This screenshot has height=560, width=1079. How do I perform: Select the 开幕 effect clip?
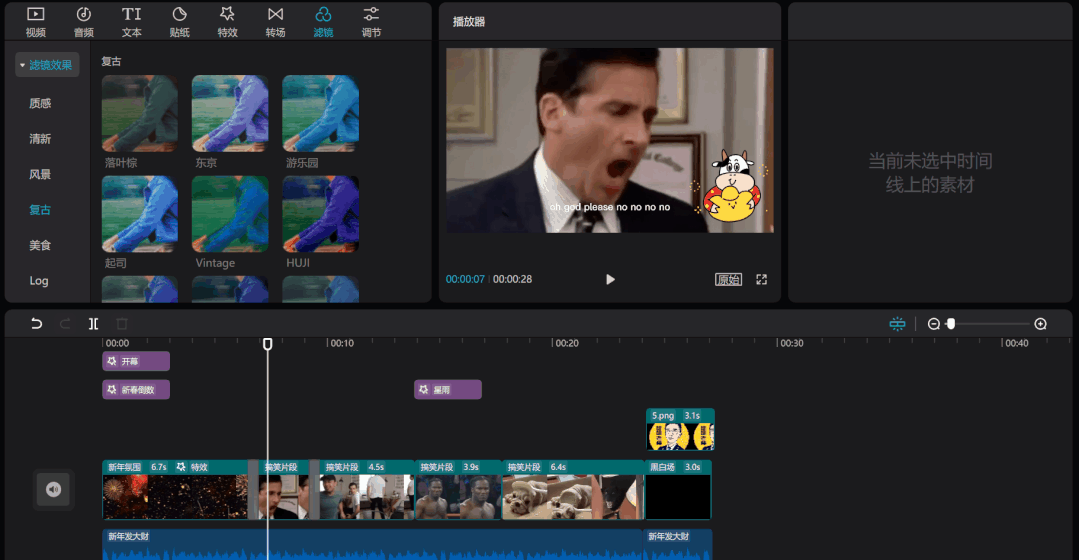(x=136, y=361)
